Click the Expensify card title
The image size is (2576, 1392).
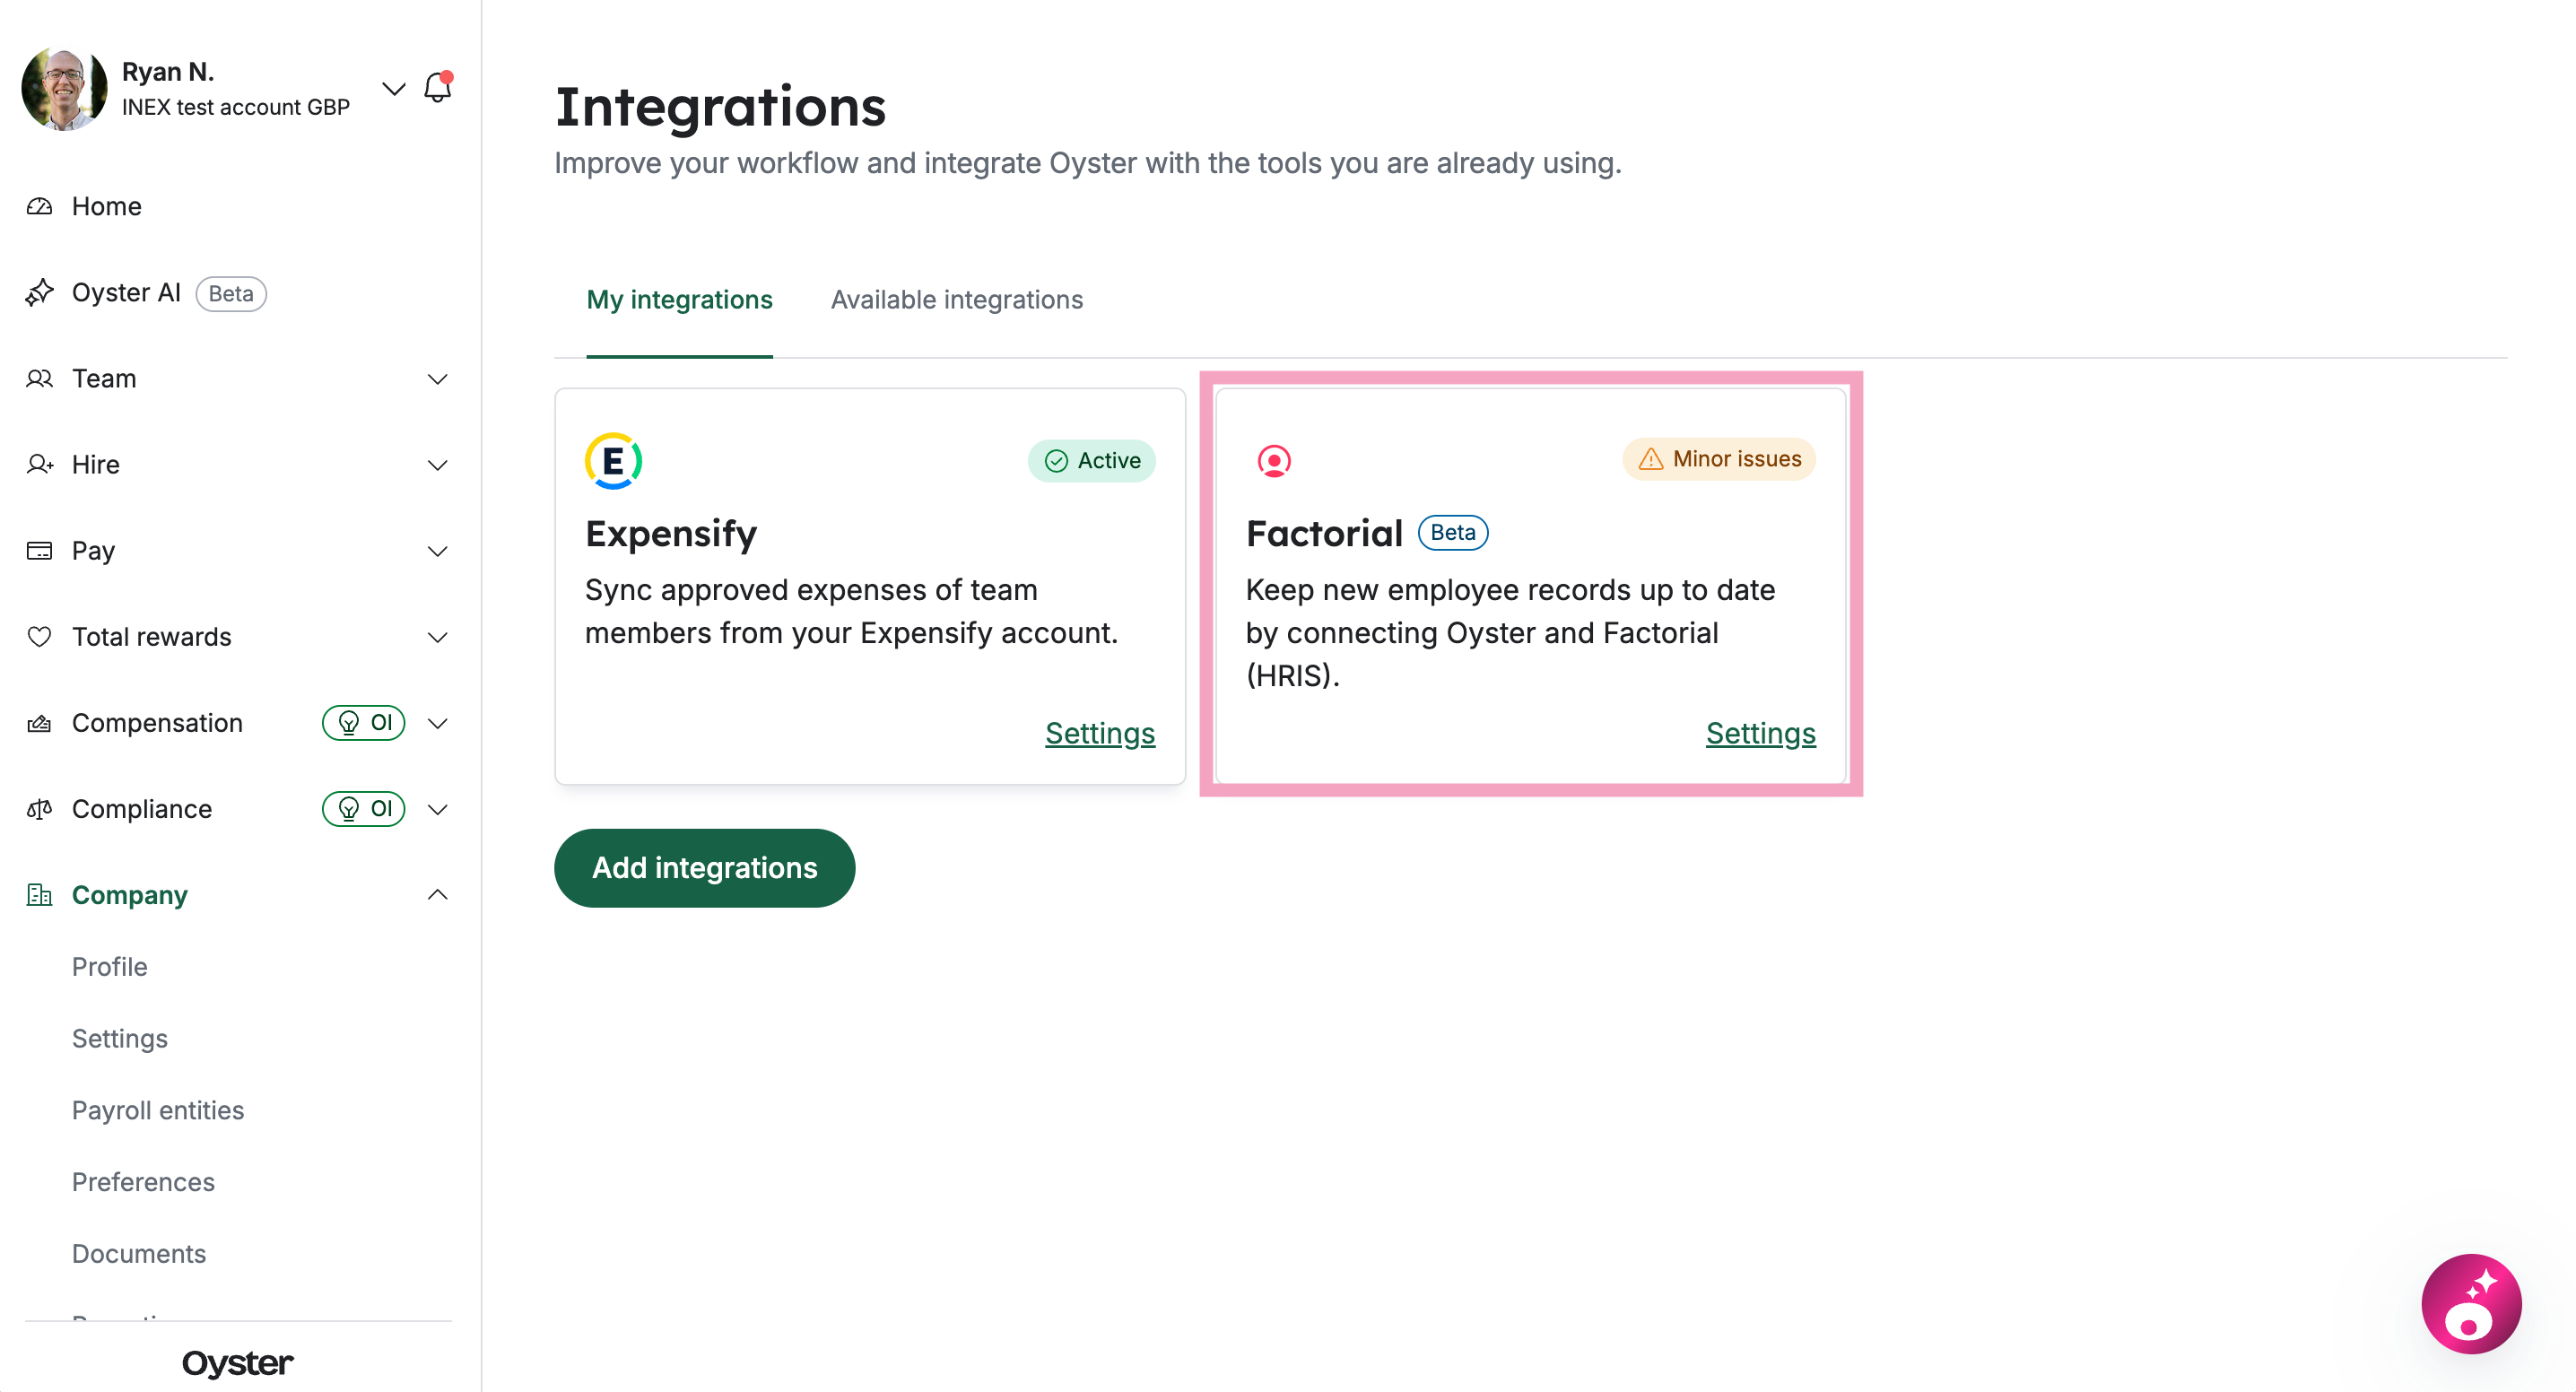671,533
